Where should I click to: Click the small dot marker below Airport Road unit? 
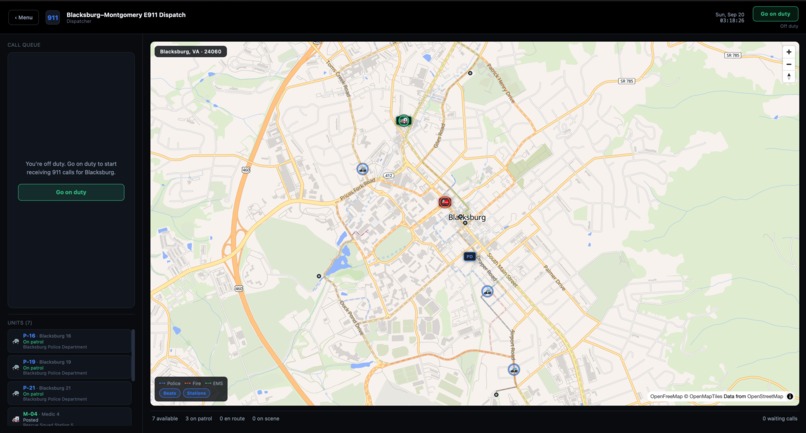click(x=496, y=394)
